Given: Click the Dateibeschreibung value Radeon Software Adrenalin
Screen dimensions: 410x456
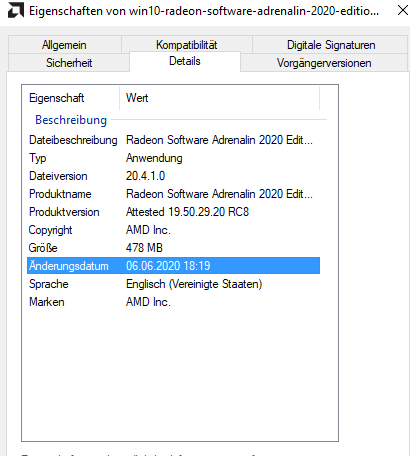Looking at the screenshot, I should click(219, 140).
